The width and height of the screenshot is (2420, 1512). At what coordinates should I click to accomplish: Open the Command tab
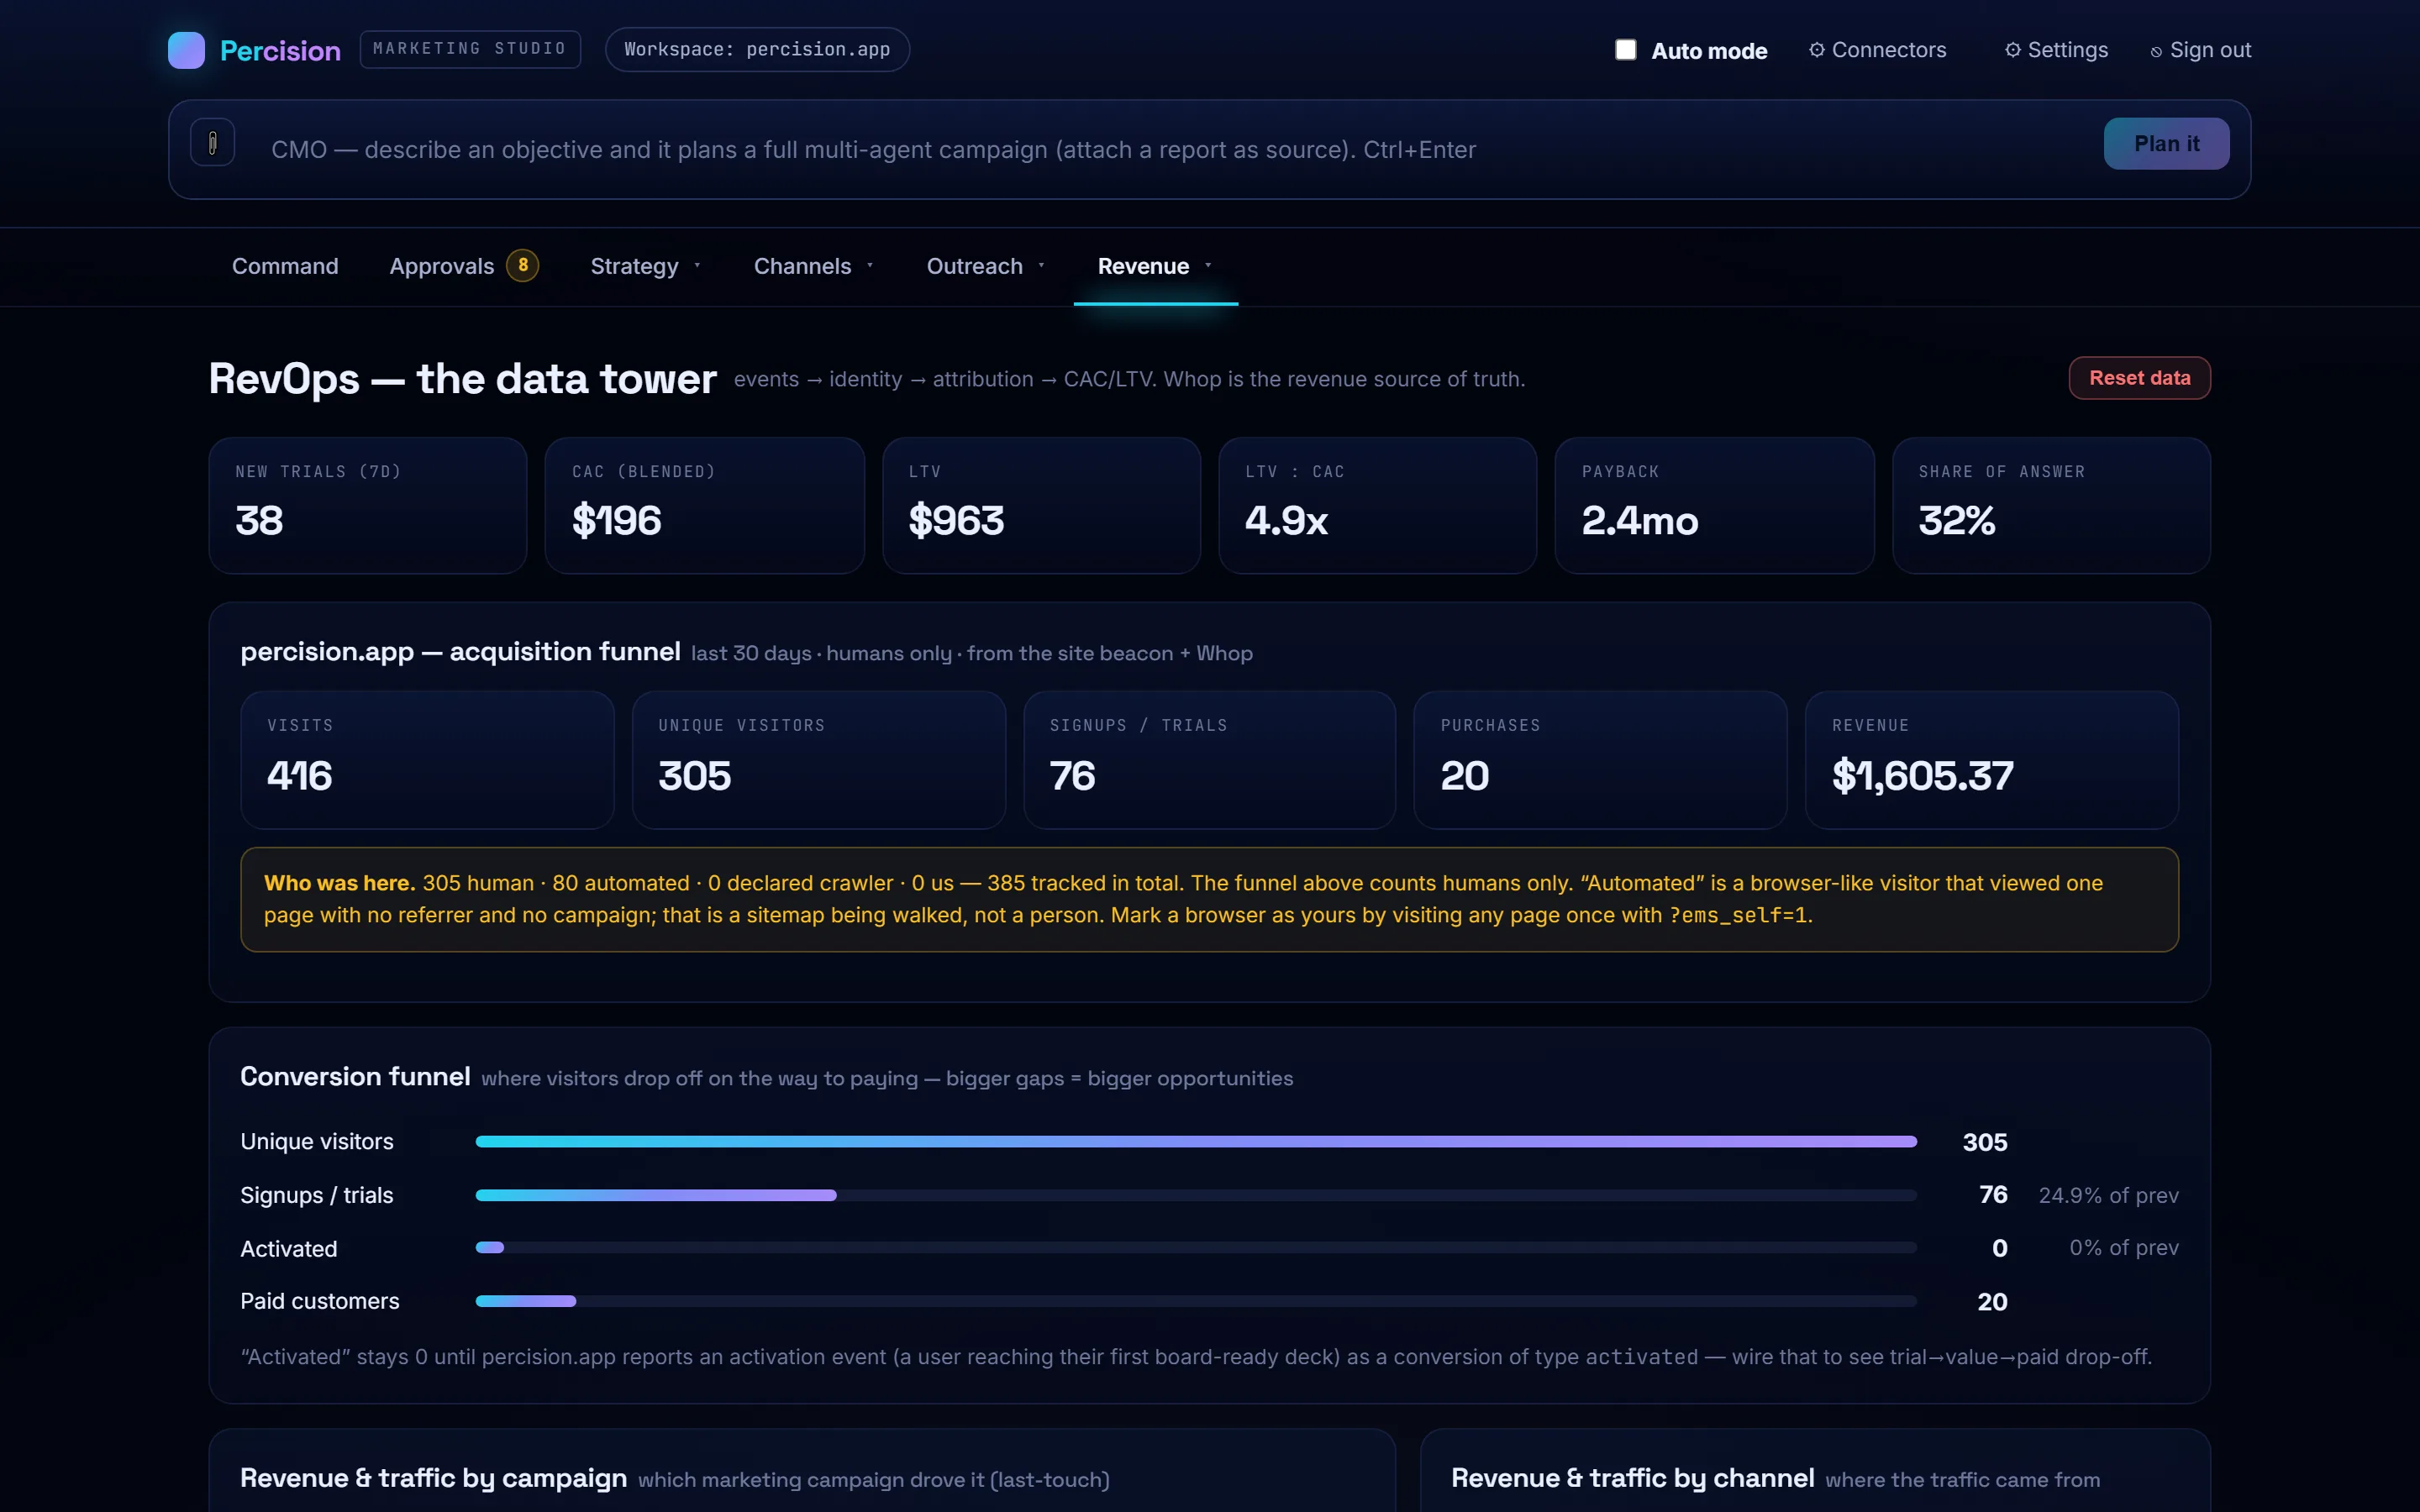click(285, 266)
